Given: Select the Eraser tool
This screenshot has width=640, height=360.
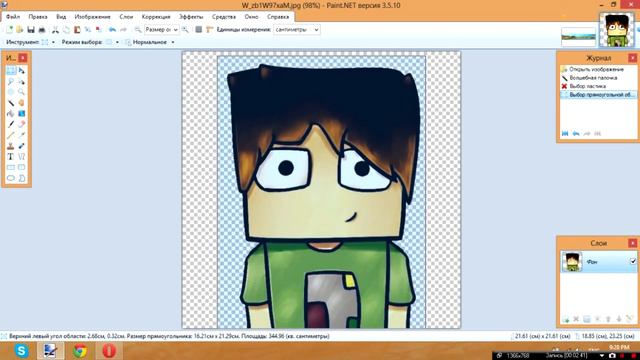Looking at the screenshot, I should pos(21,124).
